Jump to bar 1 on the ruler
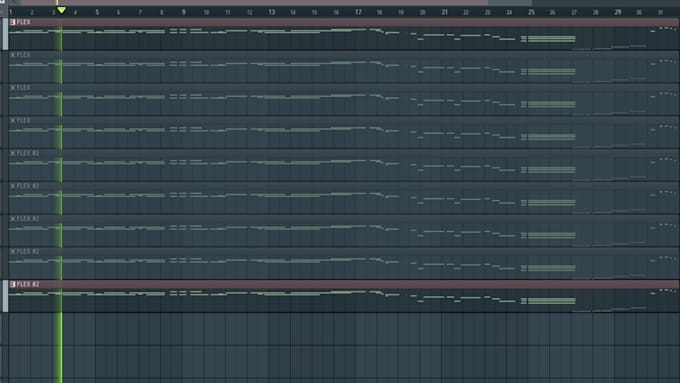Image resolution: width=680 pixels, height=383 pixels. (x=10, y=12)
